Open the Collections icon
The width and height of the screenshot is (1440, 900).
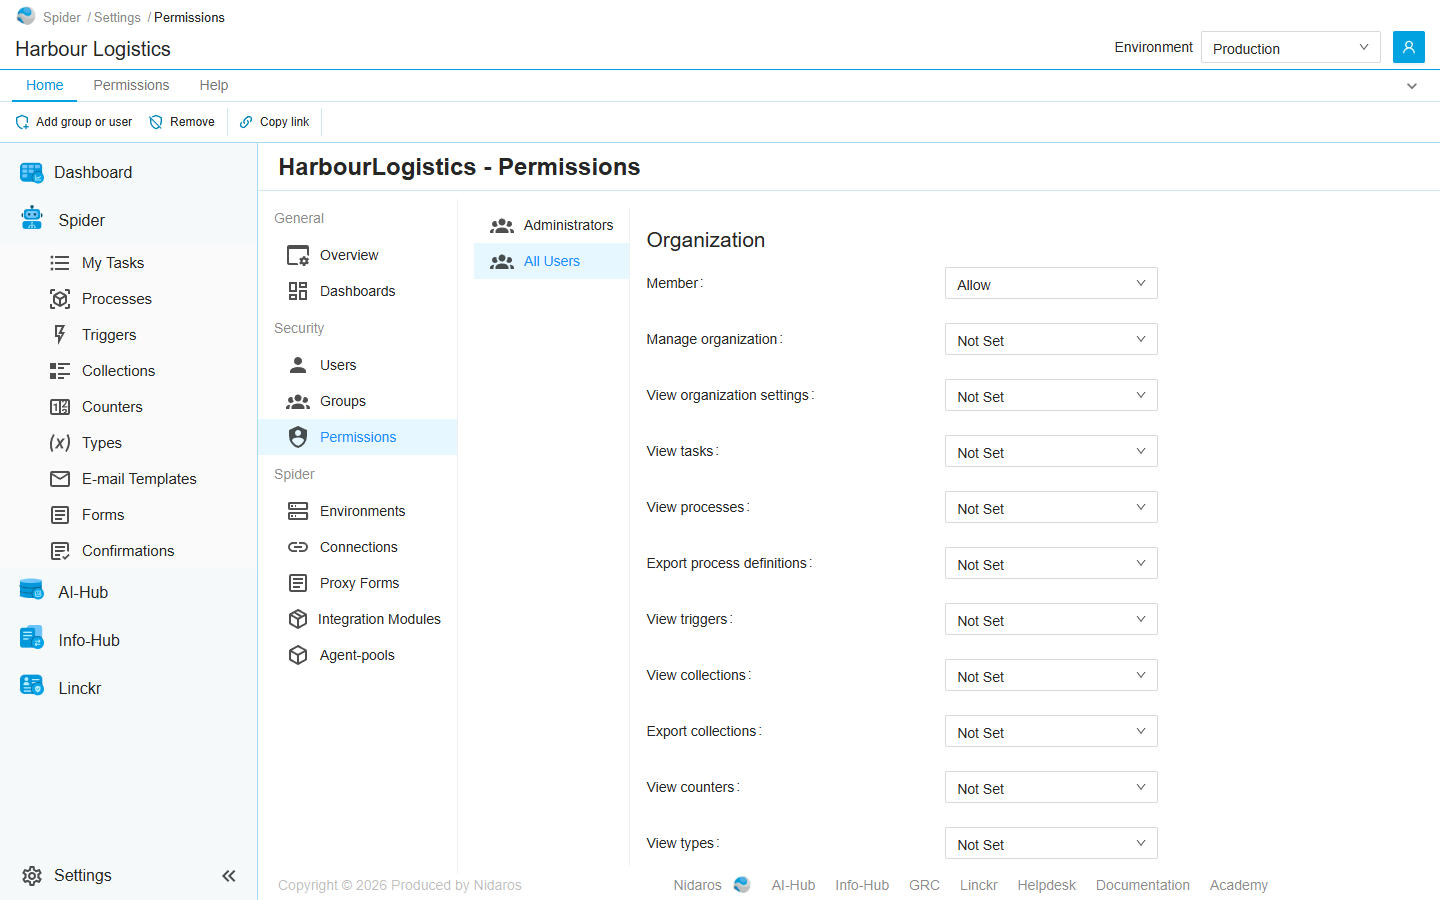click(x=60, y=371)
